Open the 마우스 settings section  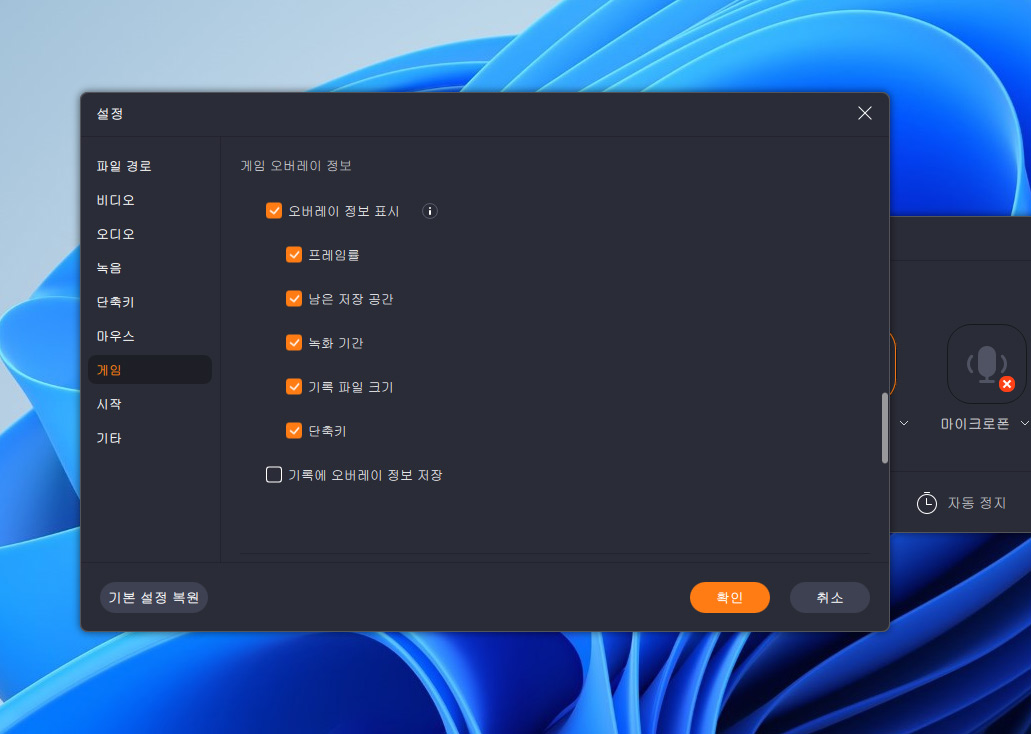point(116,336)
